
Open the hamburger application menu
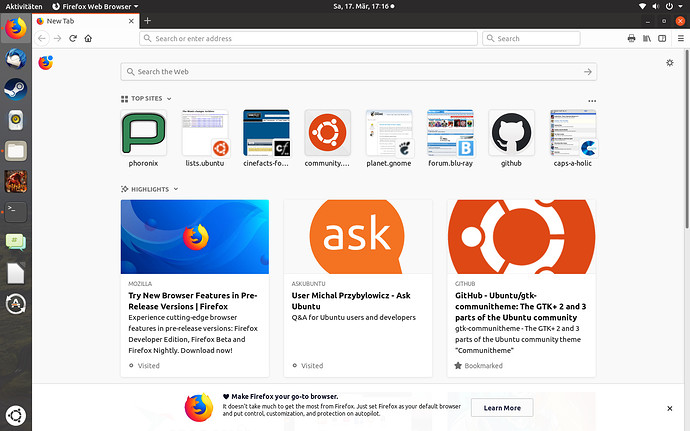[x=681, y=38]
